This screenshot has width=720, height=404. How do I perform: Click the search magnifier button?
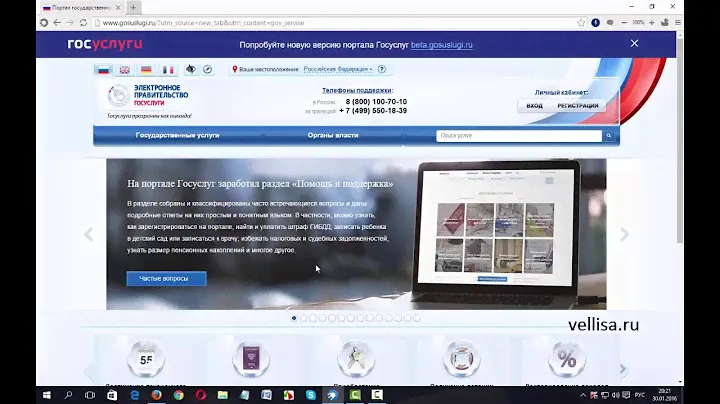609,135
